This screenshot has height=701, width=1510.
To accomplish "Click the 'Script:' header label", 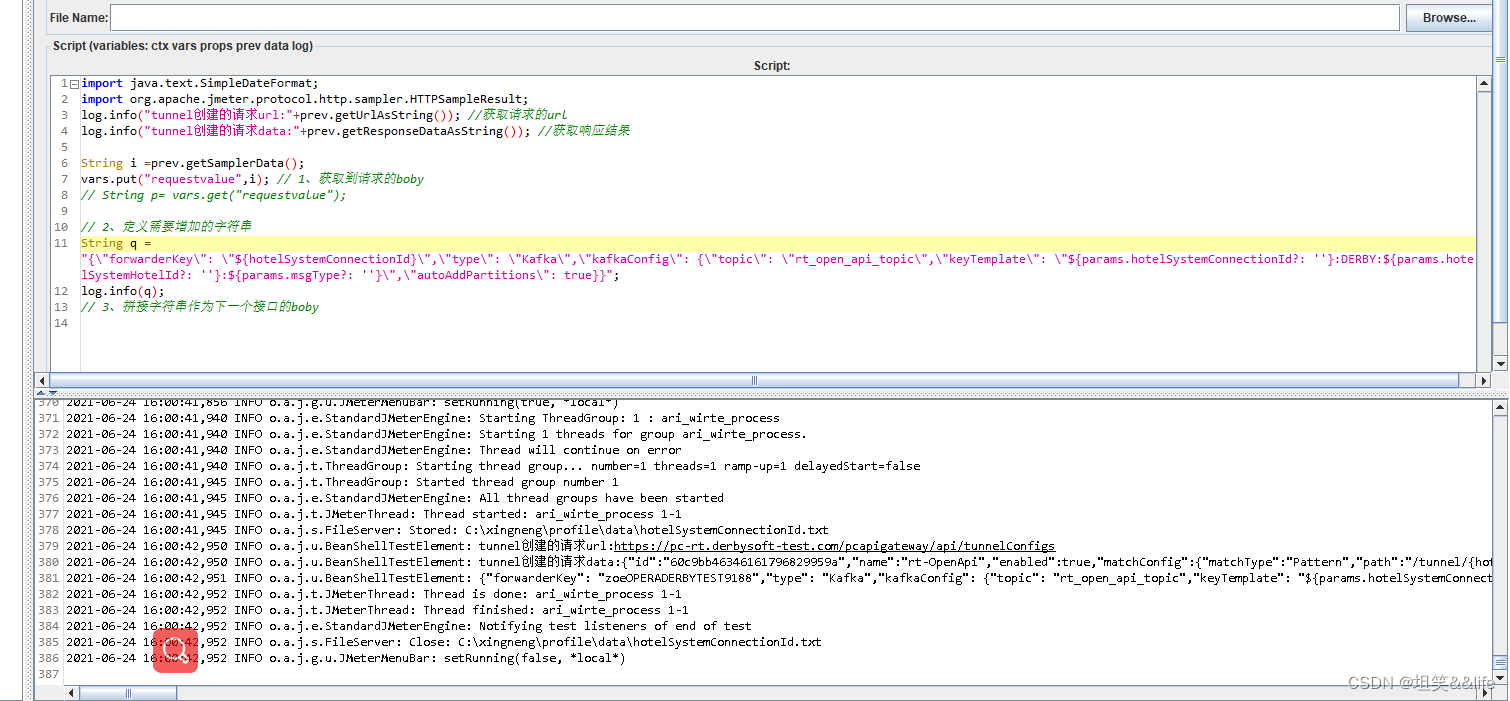I will (772, 65).
